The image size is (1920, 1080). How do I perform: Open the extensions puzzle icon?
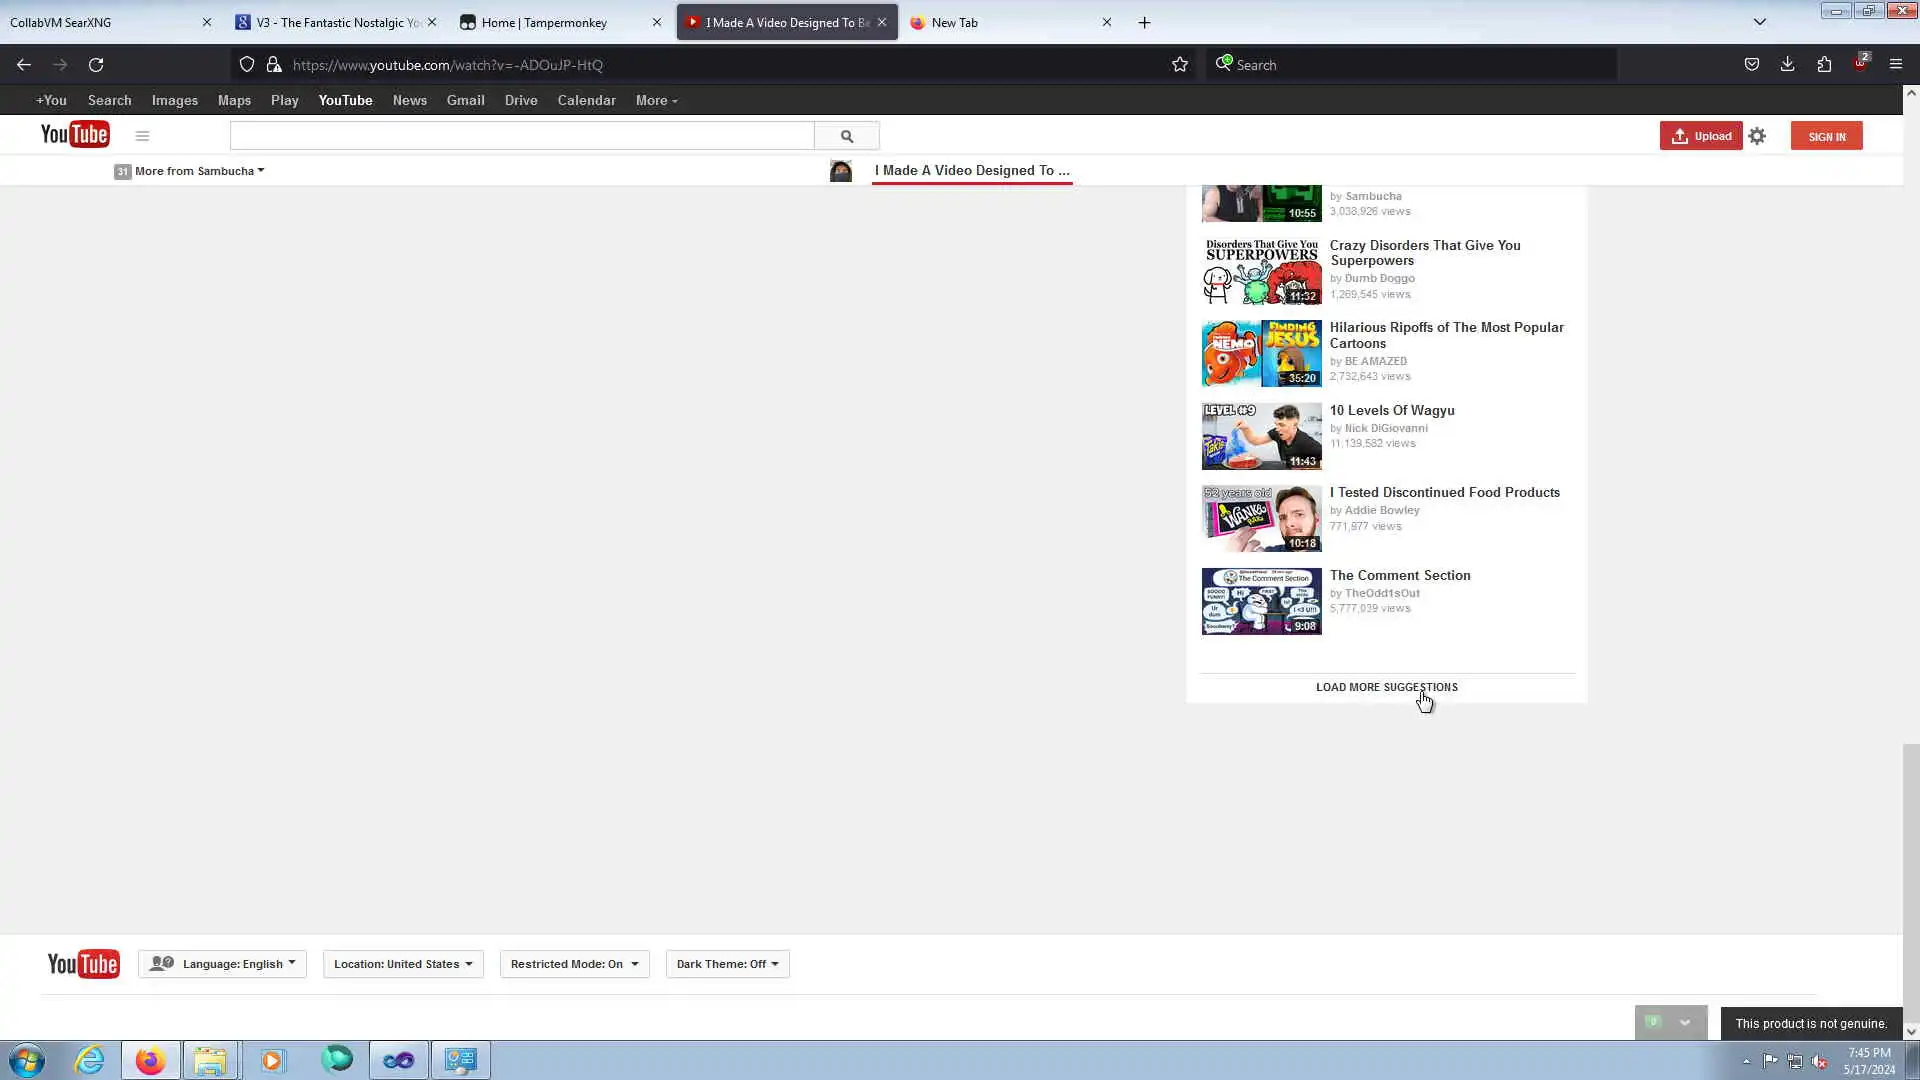1824,65
